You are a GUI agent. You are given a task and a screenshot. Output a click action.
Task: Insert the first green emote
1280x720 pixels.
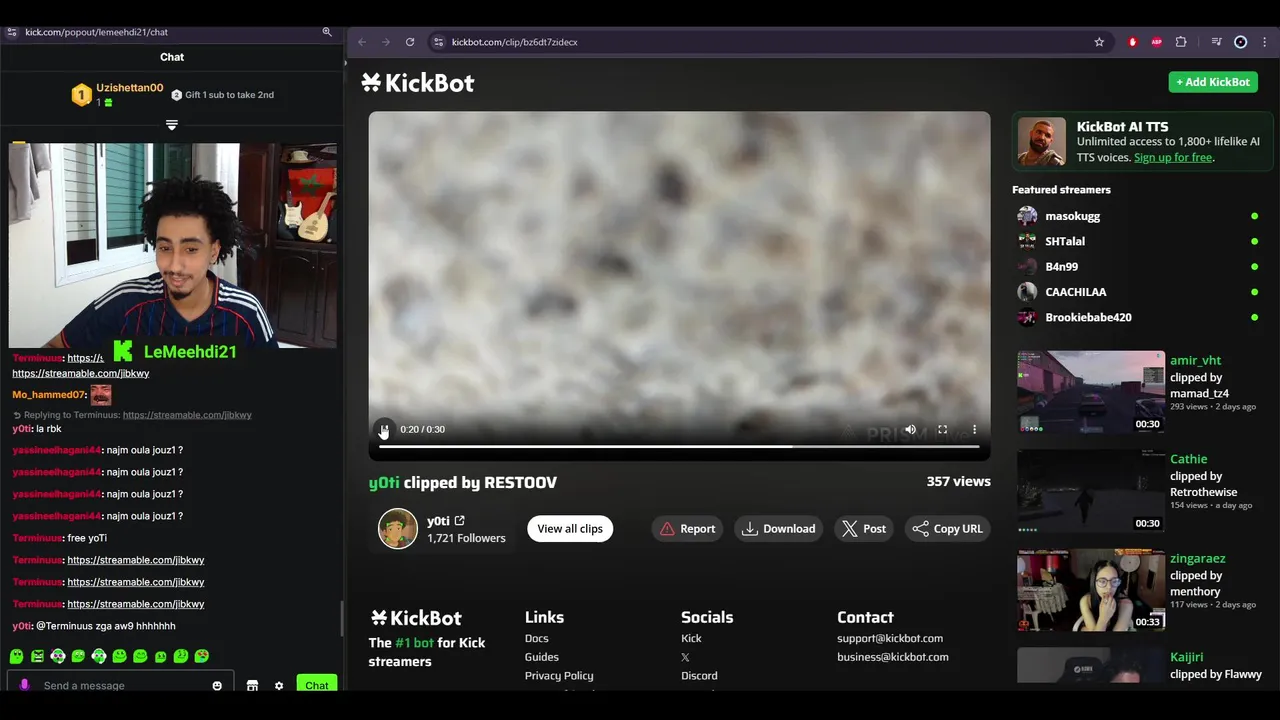[x=16, y=656]
